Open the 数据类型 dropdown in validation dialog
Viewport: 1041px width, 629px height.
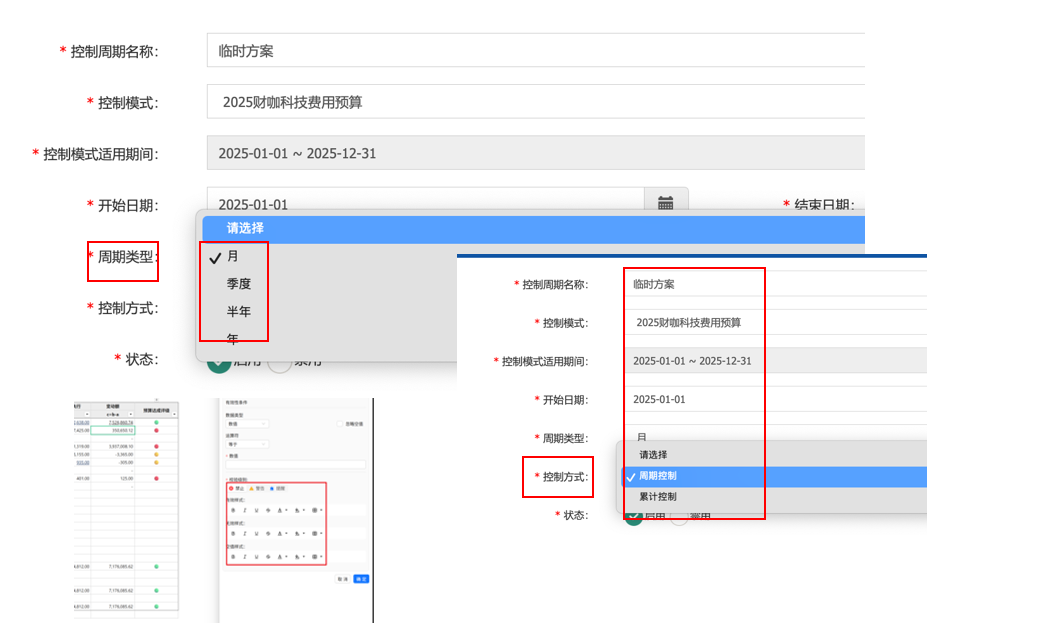tap(247, 424)
